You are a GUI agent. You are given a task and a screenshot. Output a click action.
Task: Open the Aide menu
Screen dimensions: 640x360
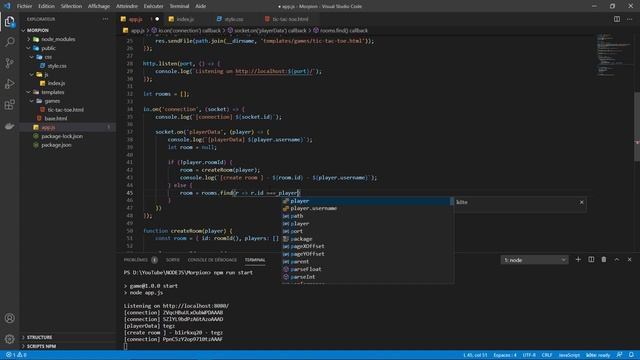click(200, 6)
